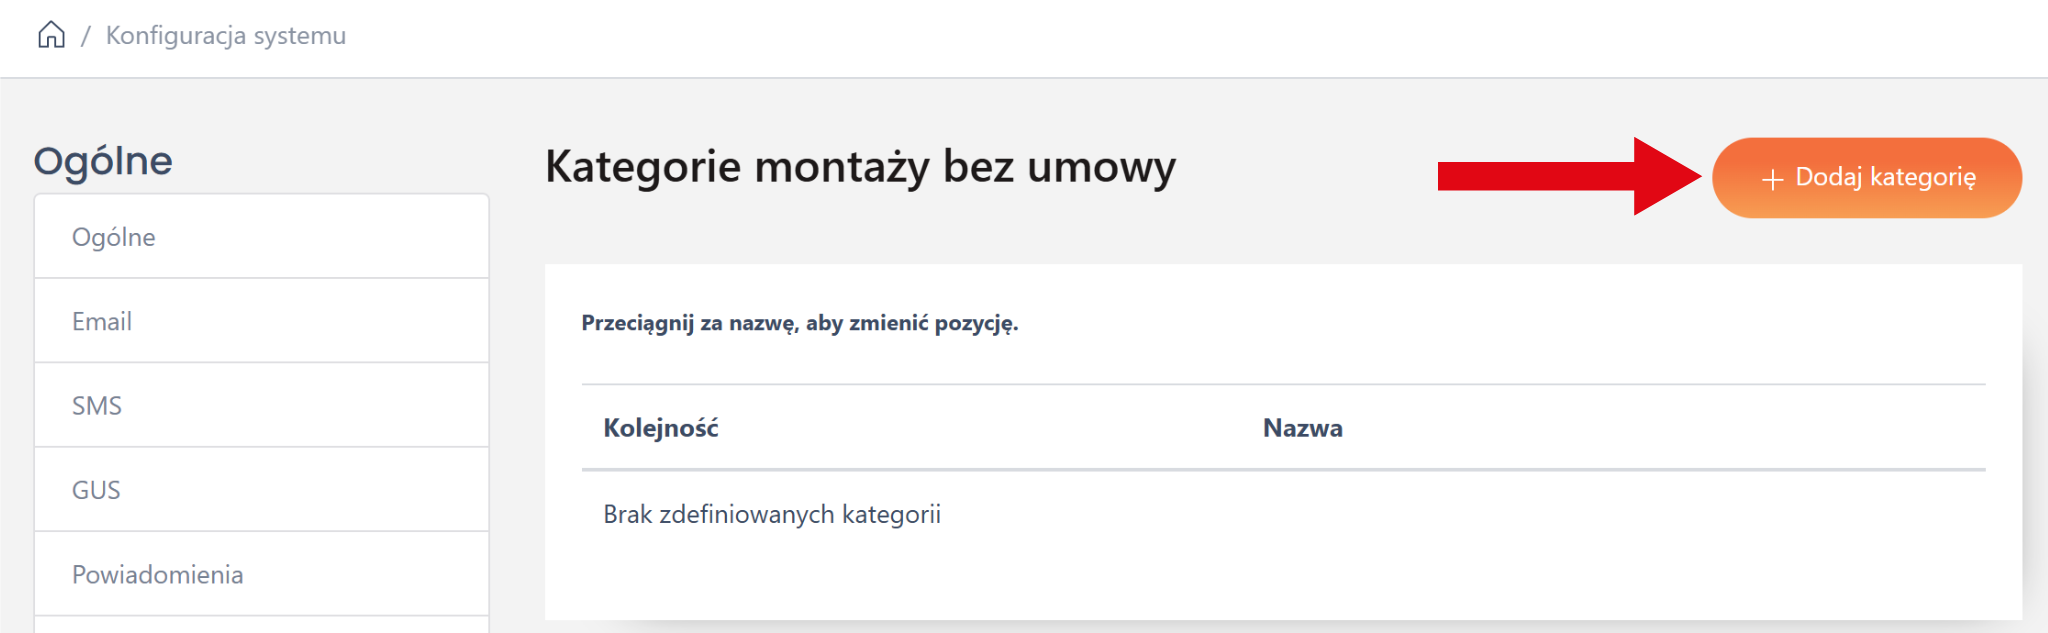Click the Brak zdefiniowanych kategorii row
The width and height of the screenshot is (2048, 633).
click(x=771, y=514)
